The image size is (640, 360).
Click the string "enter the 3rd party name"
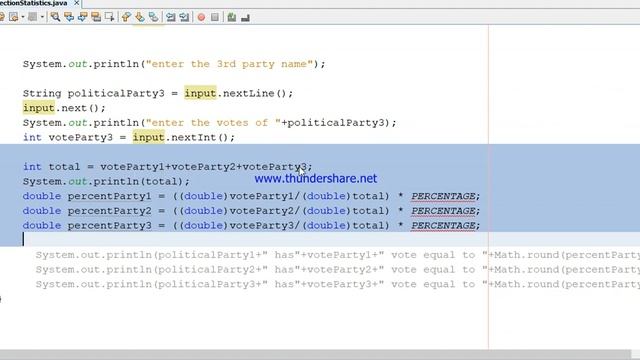coord(229,64)
